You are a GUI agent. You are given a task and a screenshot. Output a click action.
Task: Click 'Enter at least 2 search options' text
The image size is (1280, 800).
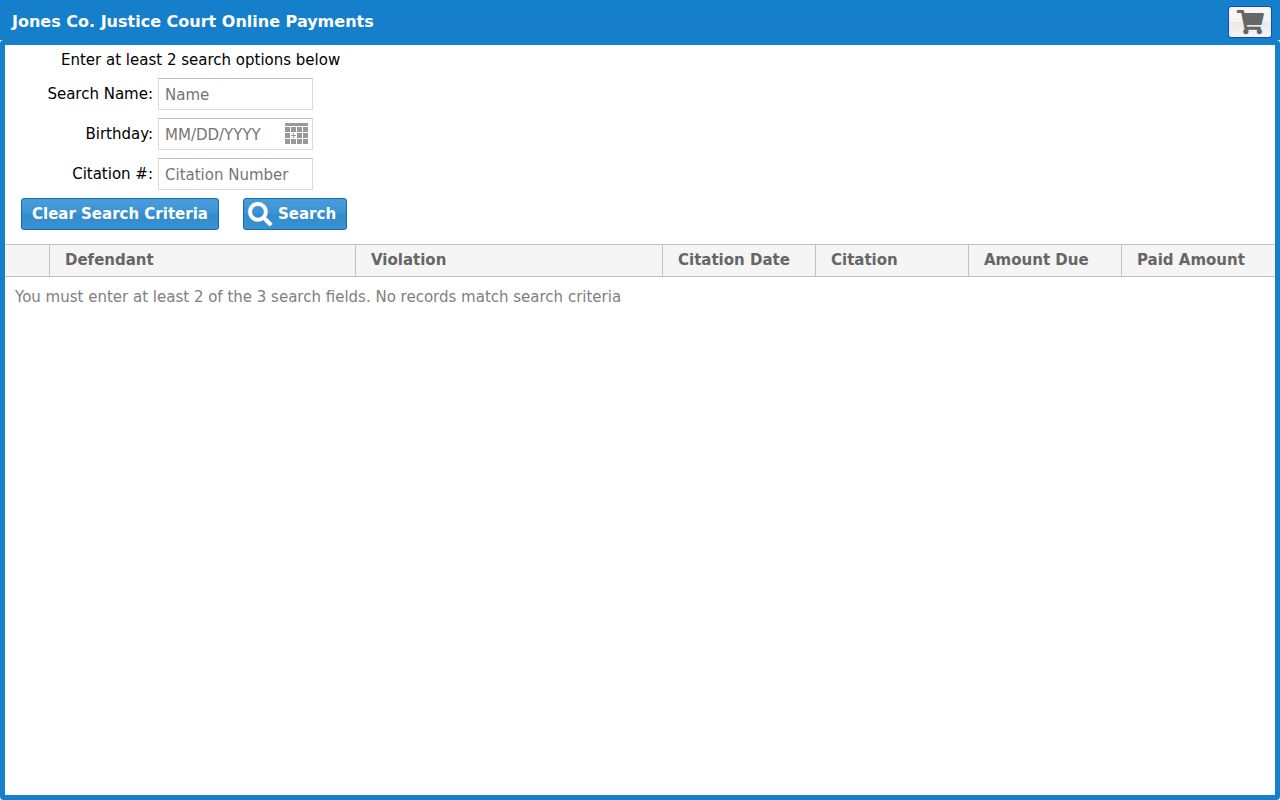point(200,60)
